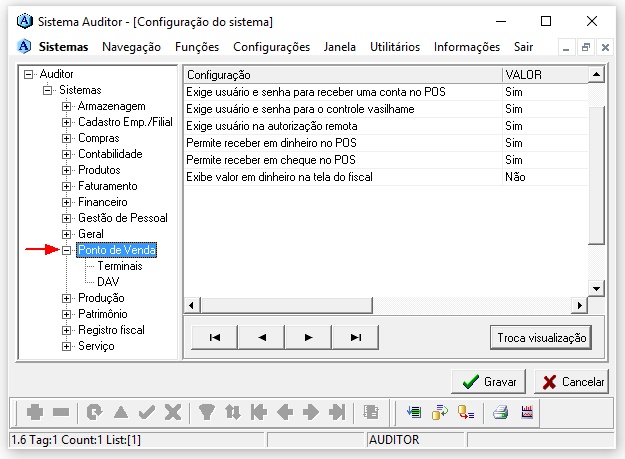Viewport: 625px width, 459px height.
Task: Click the printer icon in bottom toolbar
Action: click(x=501, y=412)
